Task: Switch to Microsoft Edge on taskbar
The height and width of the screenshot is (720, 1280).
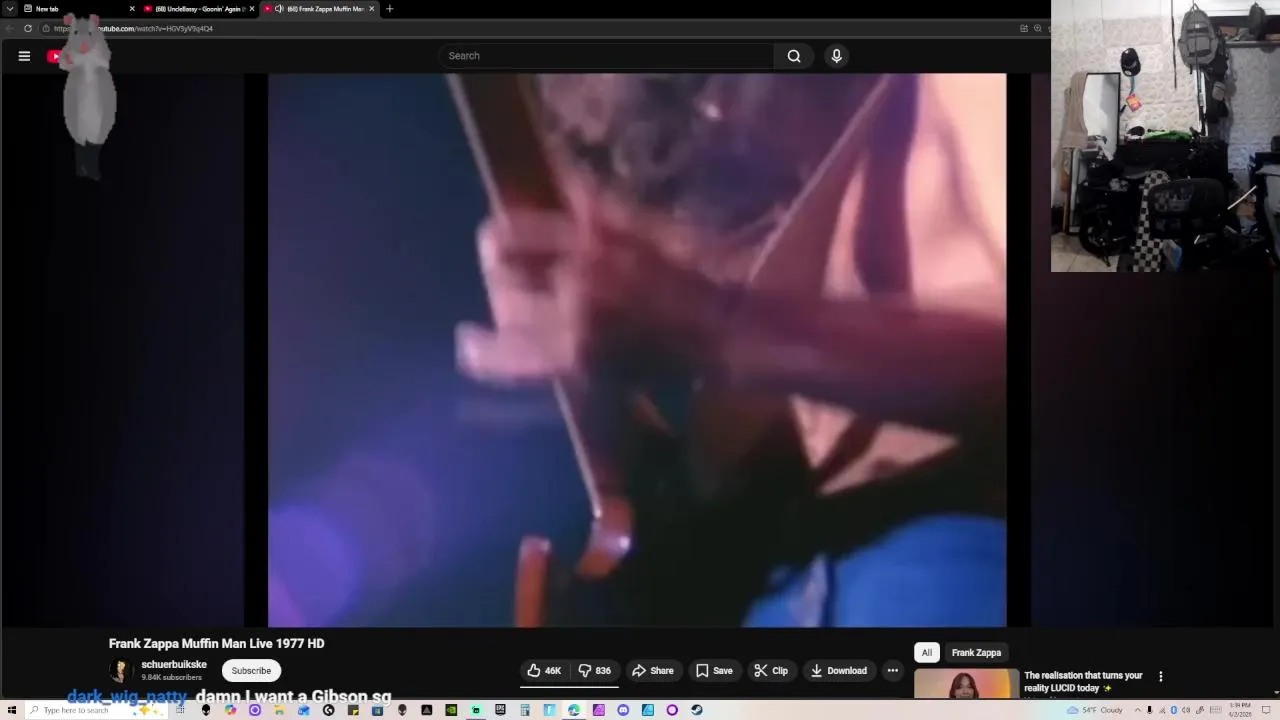Action: pos(573,710)
